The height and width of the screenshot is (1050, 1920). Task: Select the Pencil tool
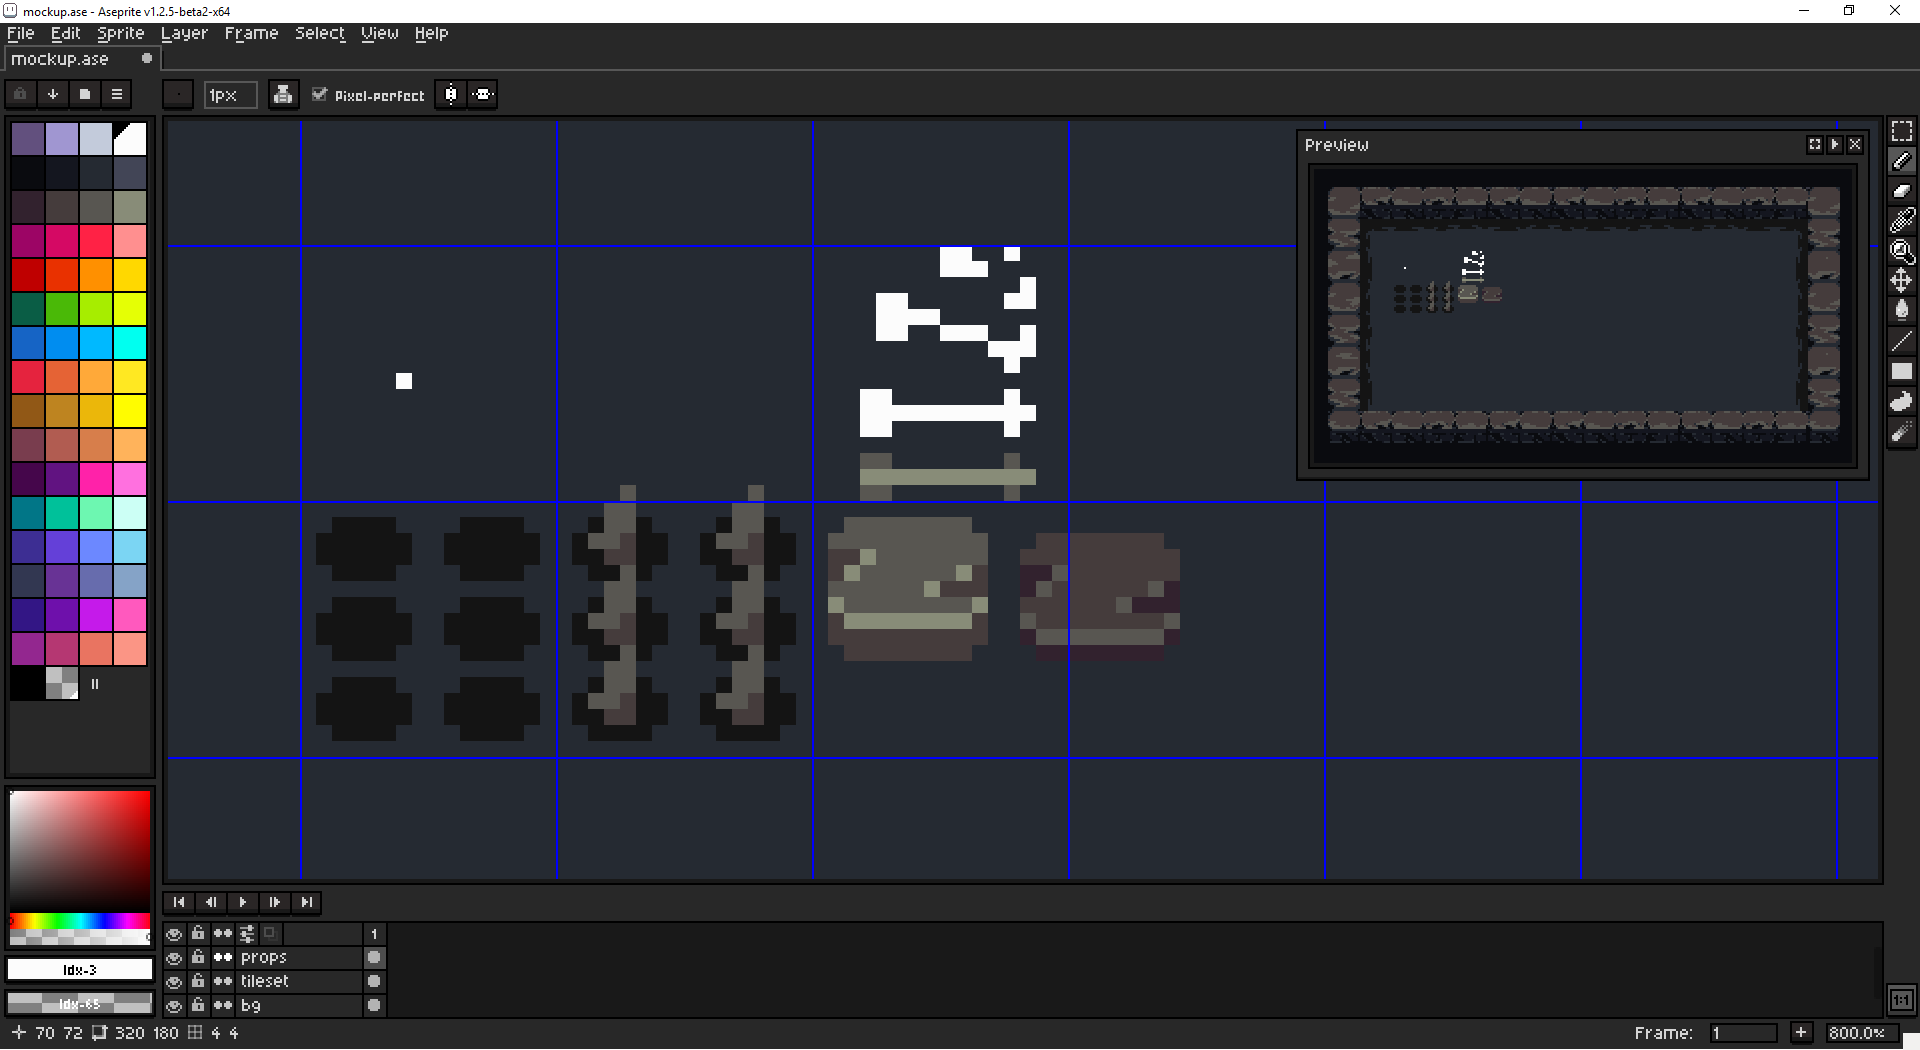[x=1901, y=161]
